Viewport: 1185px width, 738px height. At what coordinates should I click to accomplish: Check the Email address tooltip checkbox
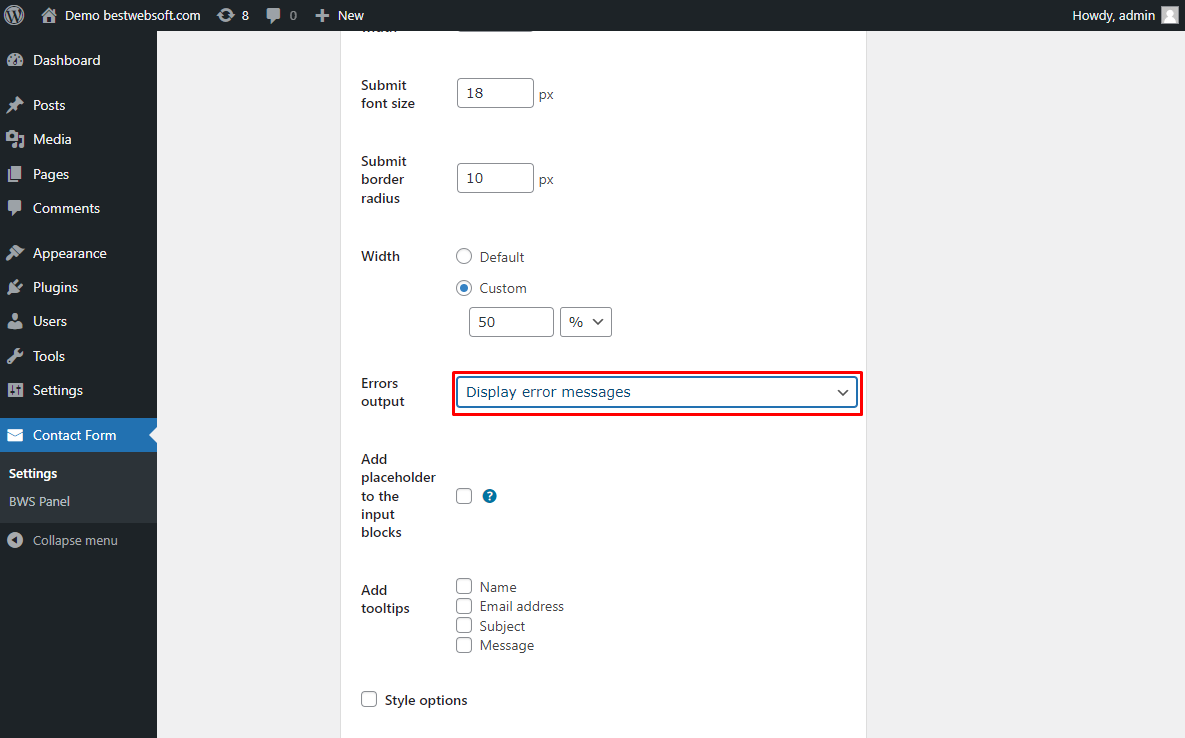point(464,606)
